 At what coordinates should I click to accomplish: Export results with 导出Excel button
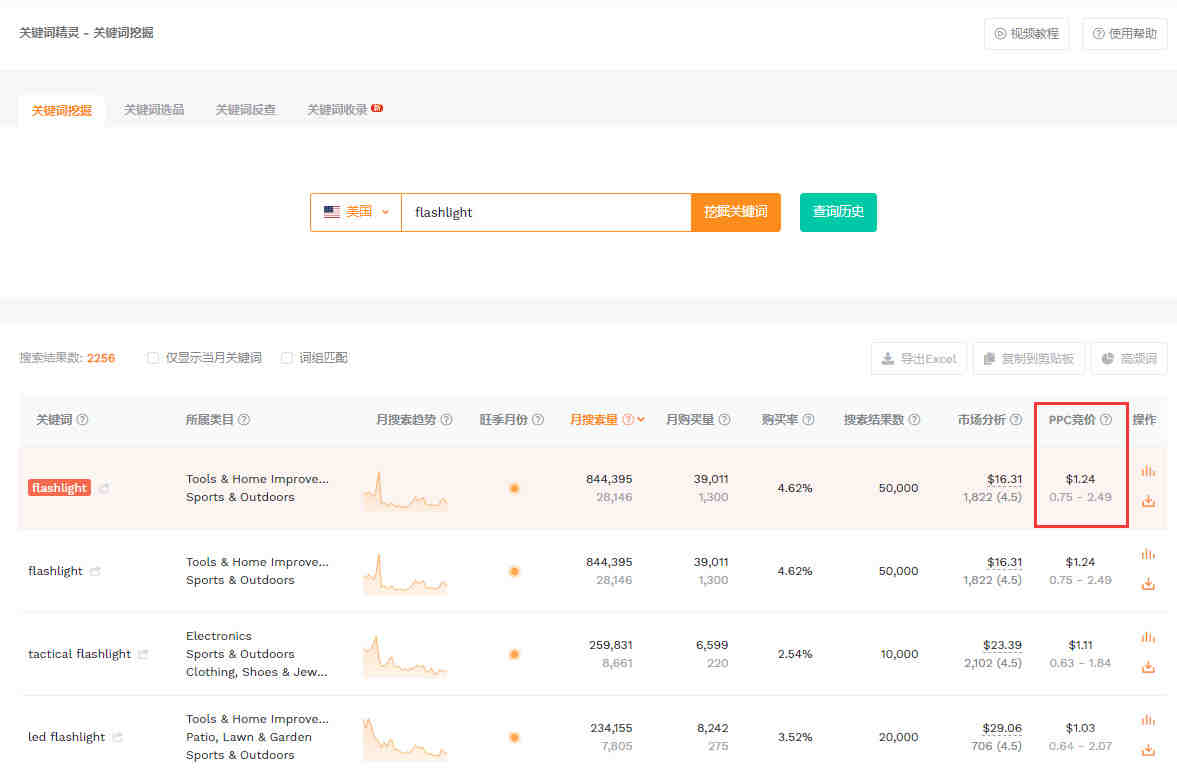pyautogui.click(x=919, y=359)
